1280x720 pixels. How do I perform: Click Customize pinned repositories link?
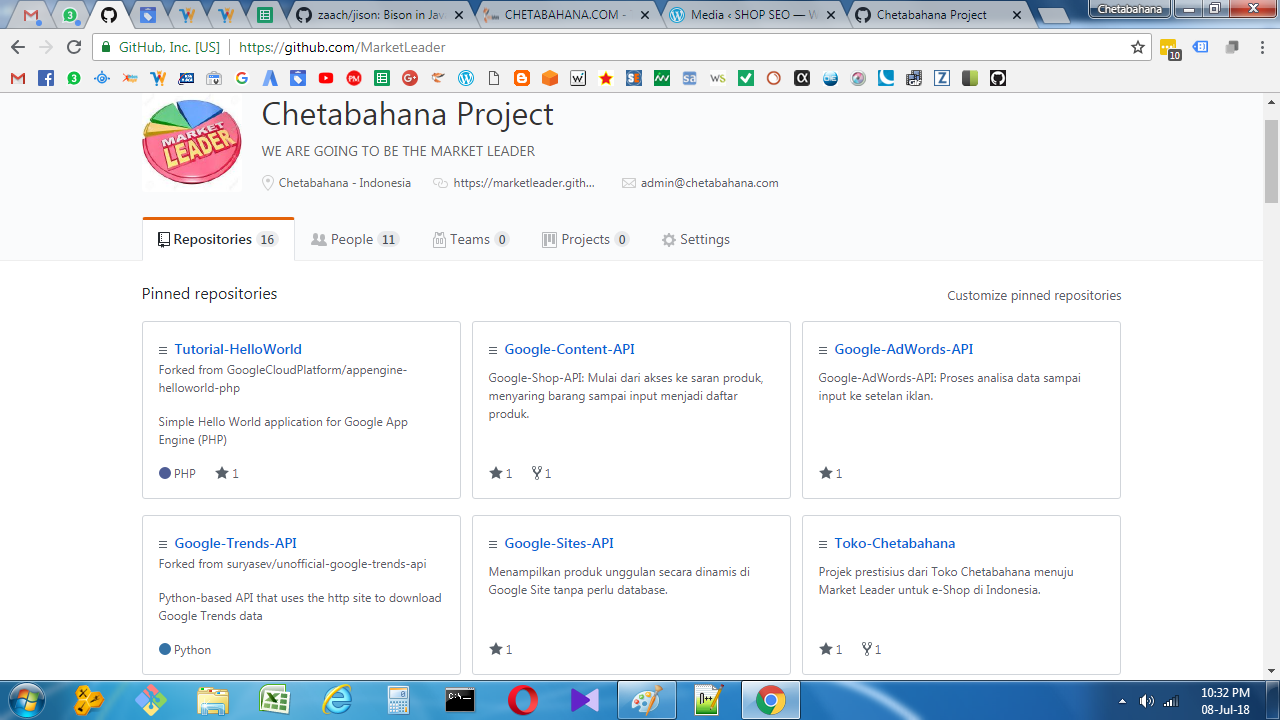[x=1034, y=296]
